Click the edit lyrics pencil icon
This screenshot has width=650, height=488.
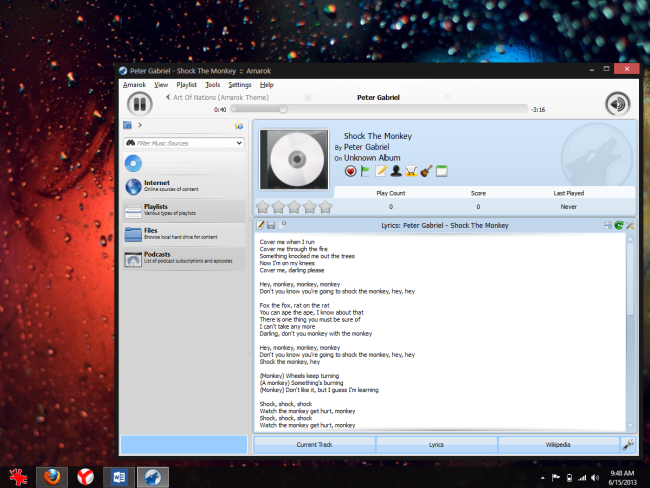pyautogui.click(x=260, y=225)
